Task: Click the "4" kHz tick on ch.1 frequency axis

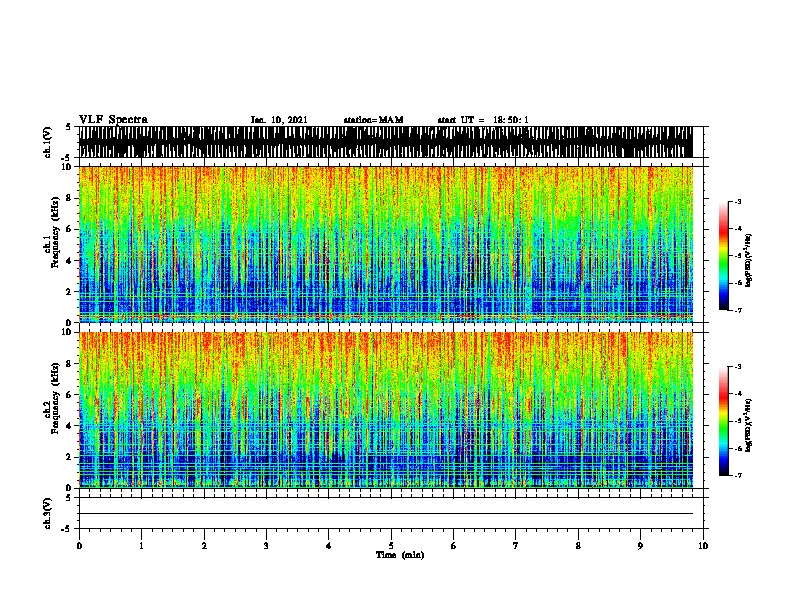Action: pos(70,261)
